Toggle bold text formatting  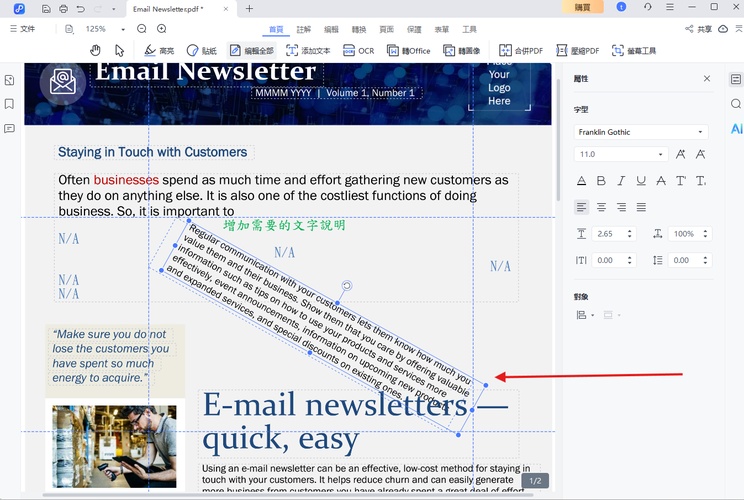[x=601, y=181]
